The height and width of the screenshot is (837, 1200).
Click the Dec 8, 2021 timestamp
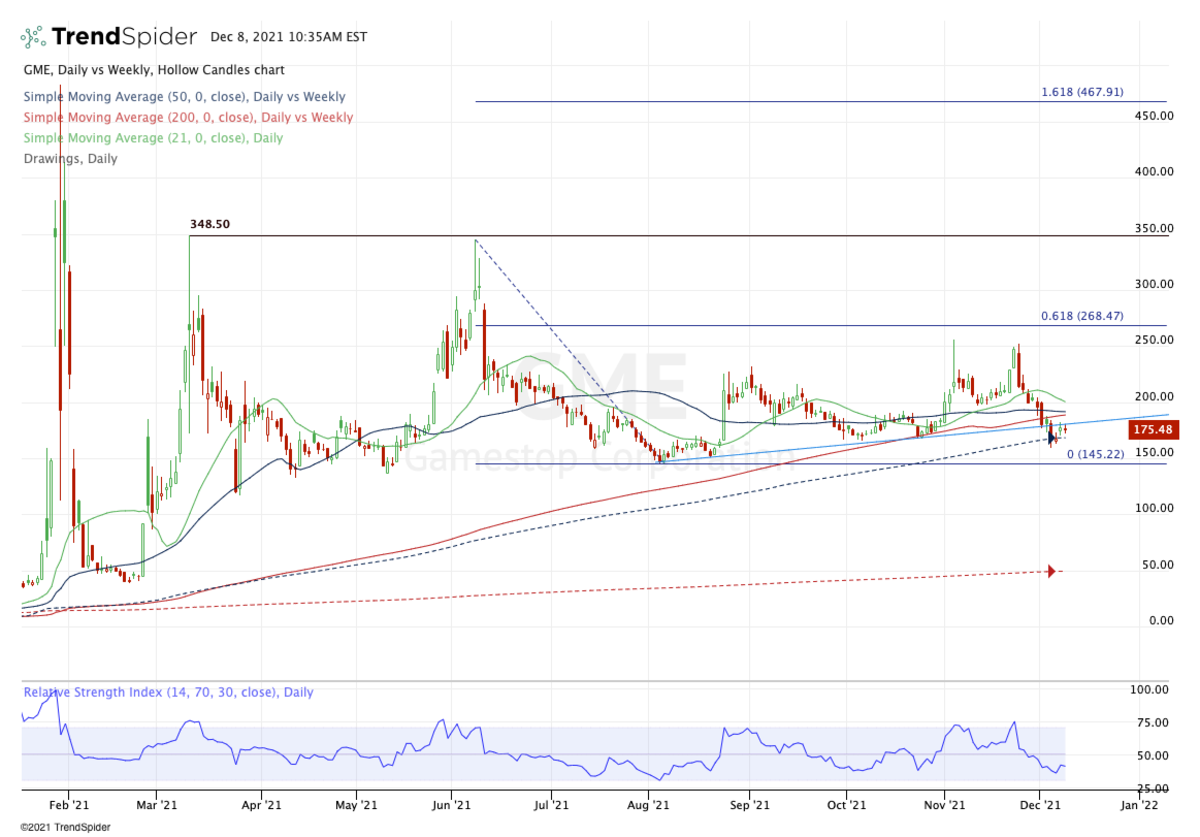289,37
